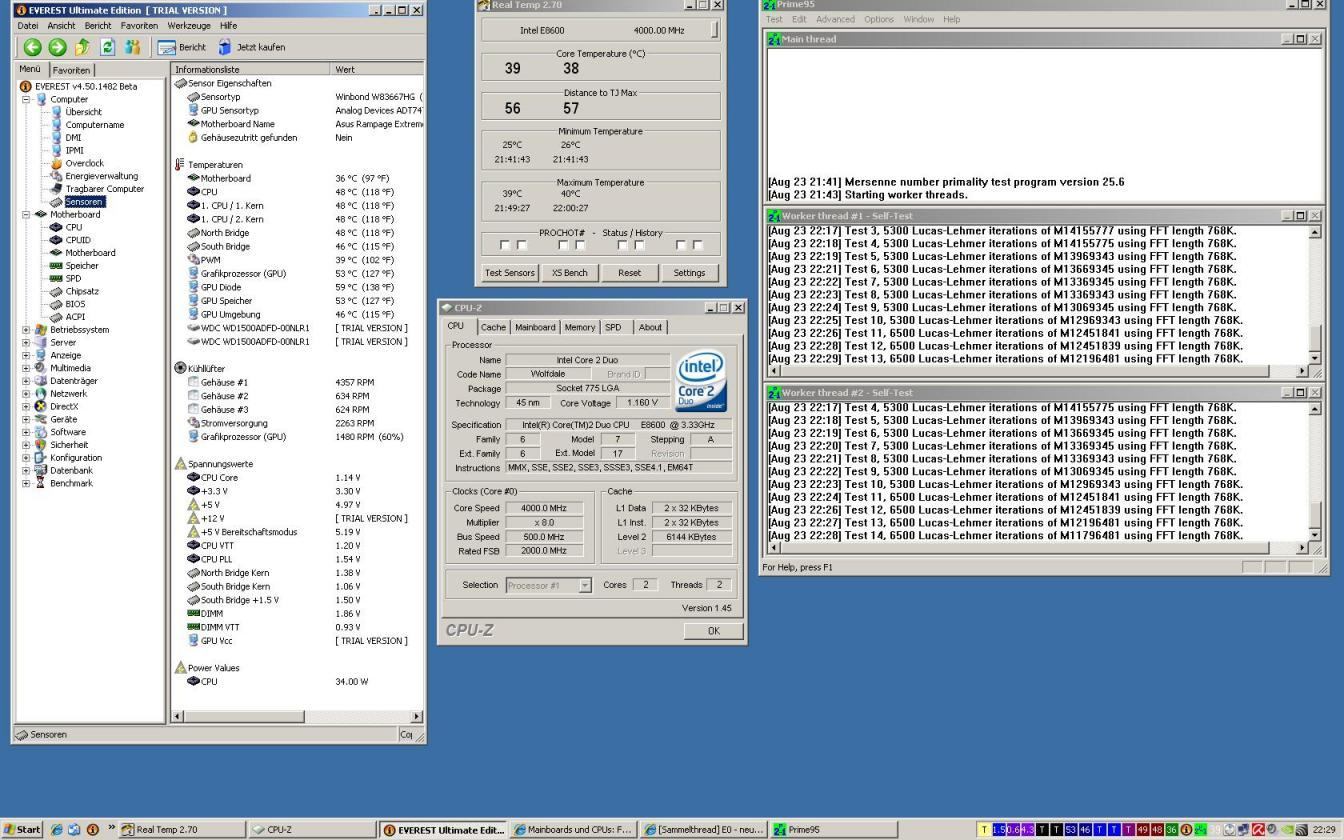Refresh the EVEREST sensor readings
Screen dimensions: 1344x840
[107, 47]
